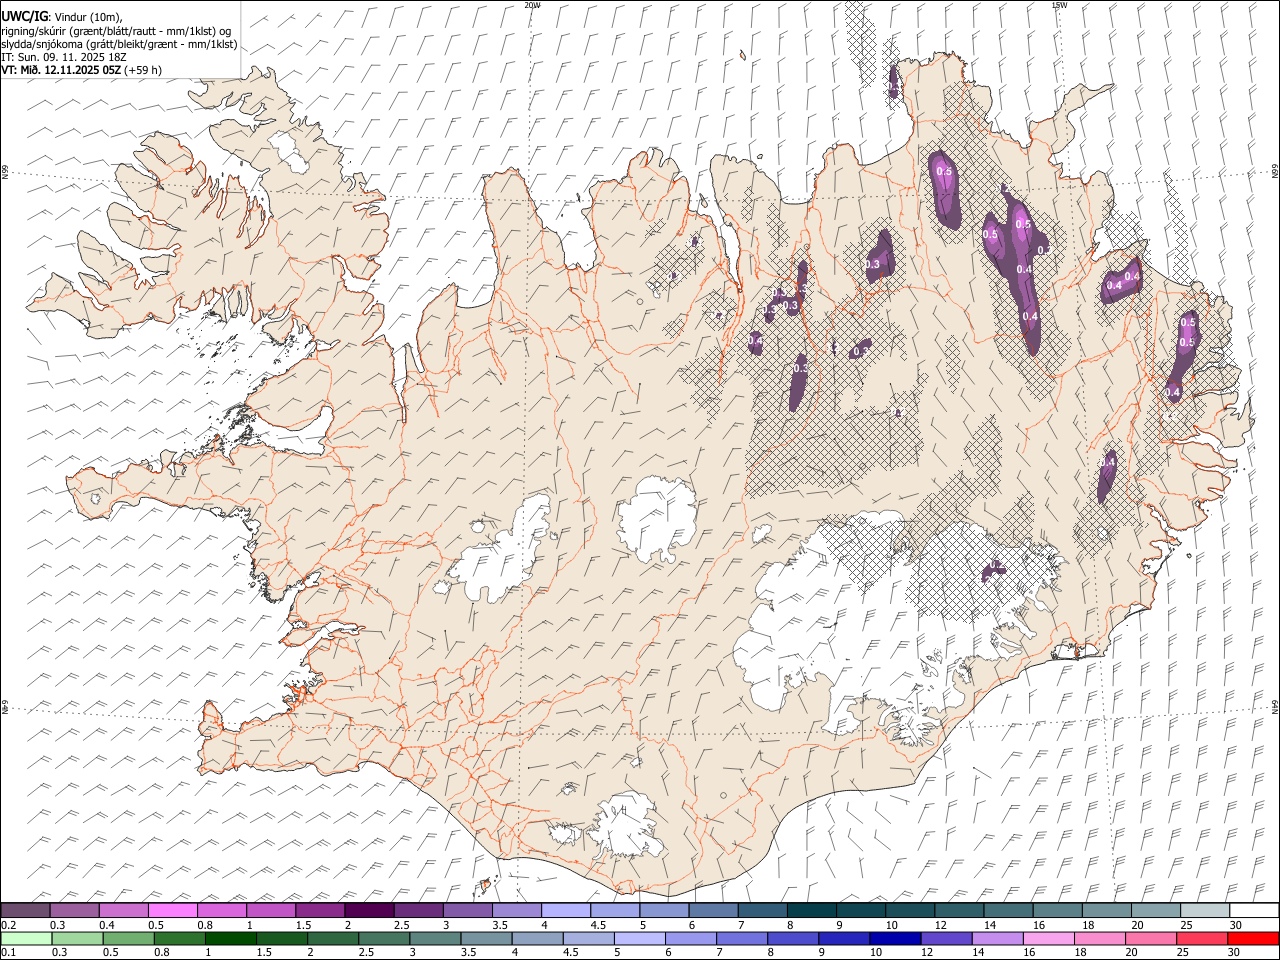Pick the light violet swatch labeled 14 in the lower row

coord(996,938)
